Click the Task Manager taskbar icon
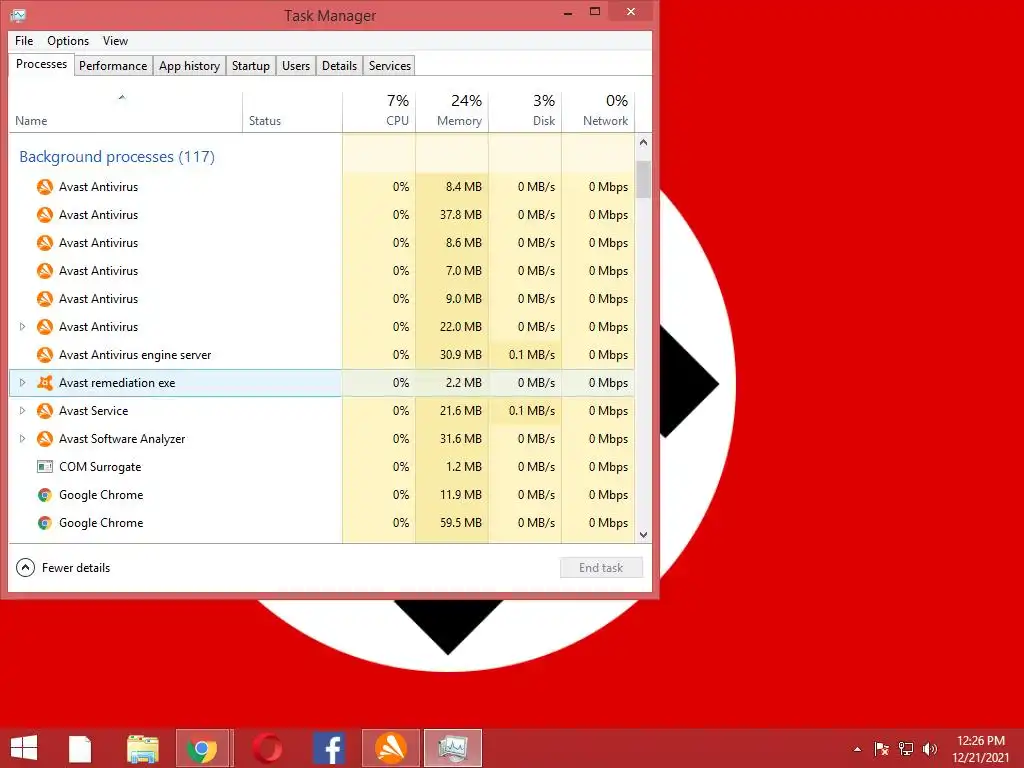This screenshot has height=768, width=1024. pos(453,748)
